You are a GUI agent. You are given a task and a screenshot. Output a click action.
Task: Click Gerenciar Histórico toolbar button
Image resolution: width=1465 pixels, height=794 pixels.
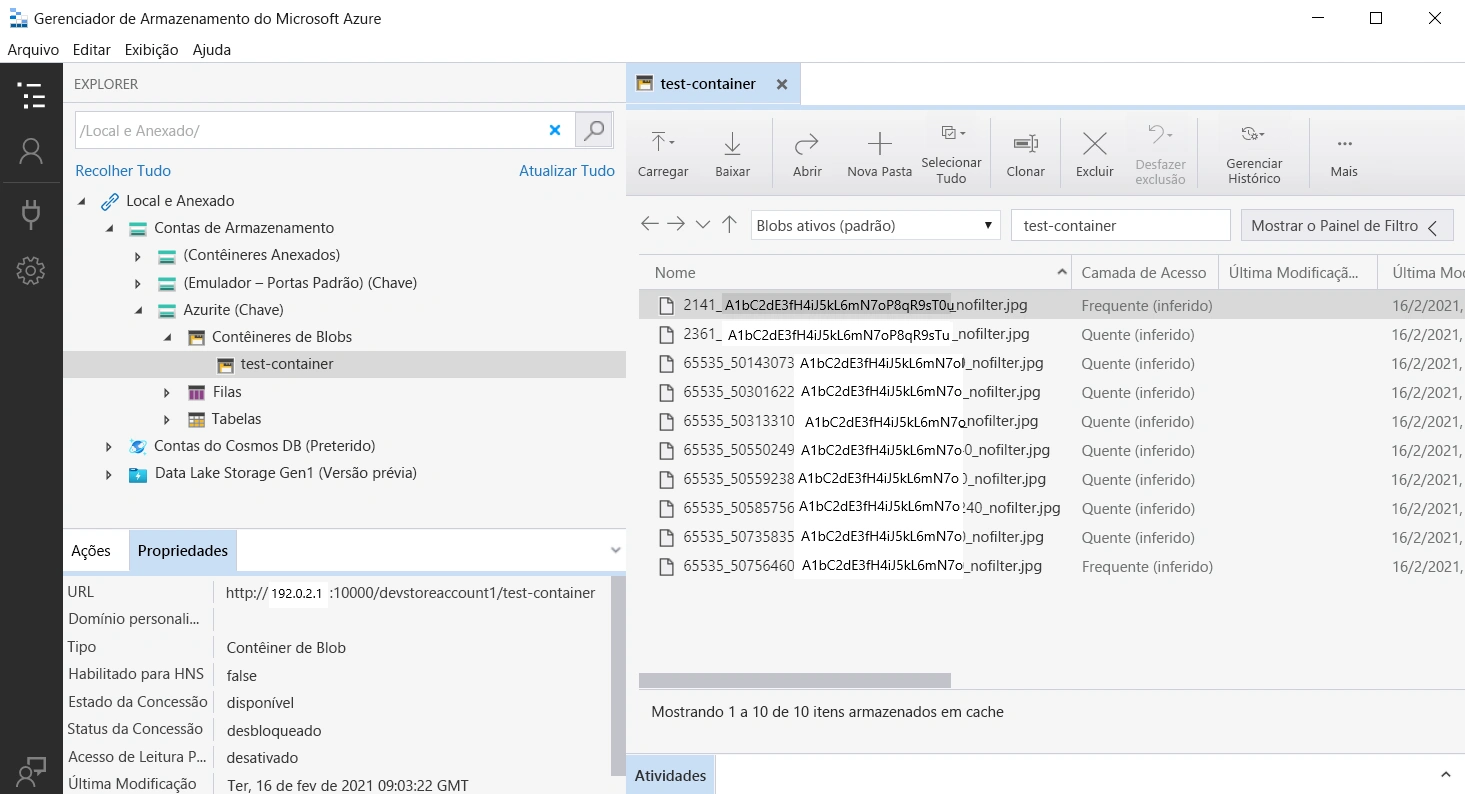pos(1254,153)
